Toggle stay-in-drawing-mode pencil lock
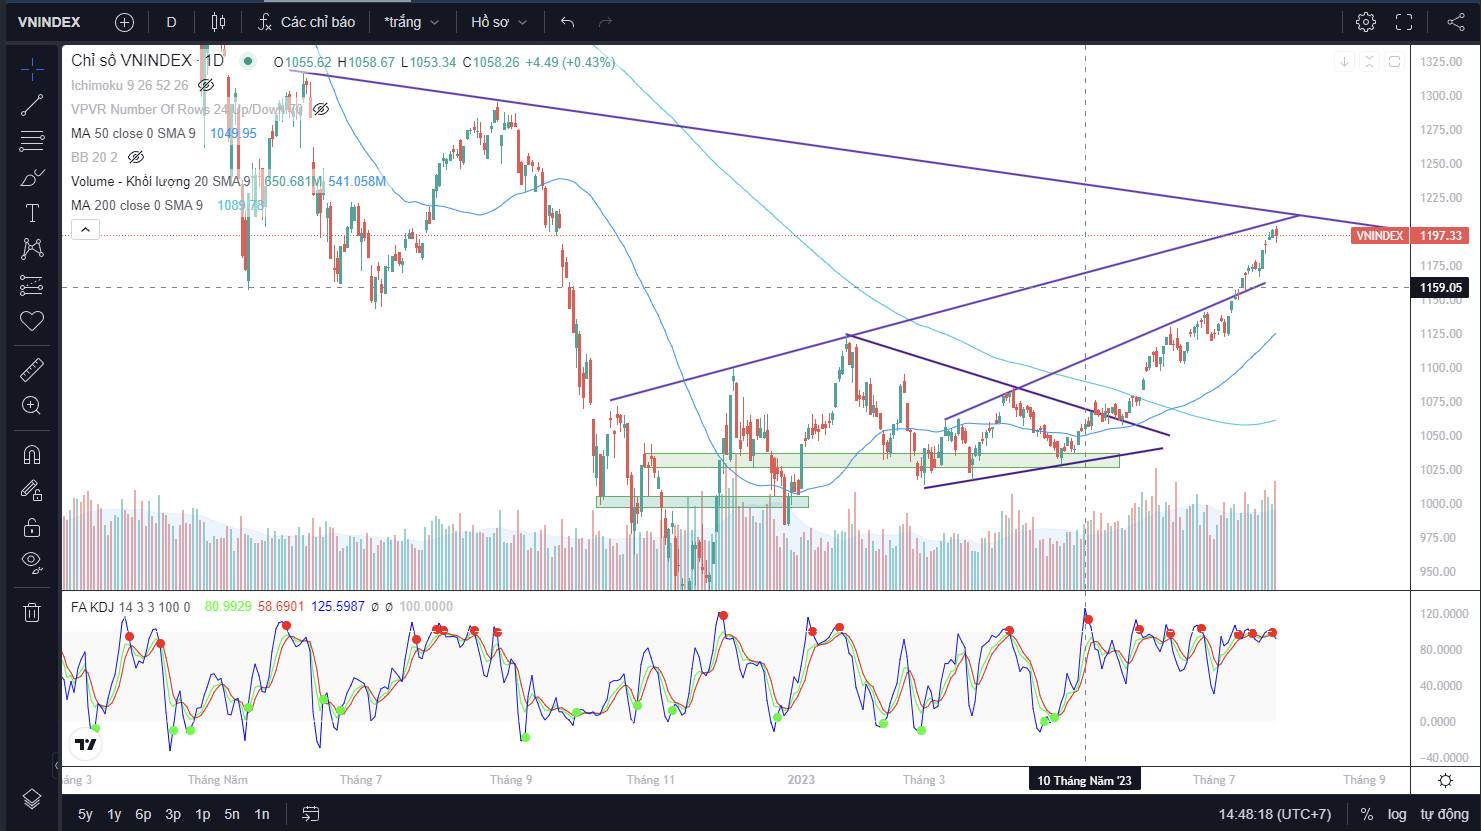The height and width of the screenshot is (831, 1481). (32, 491)
